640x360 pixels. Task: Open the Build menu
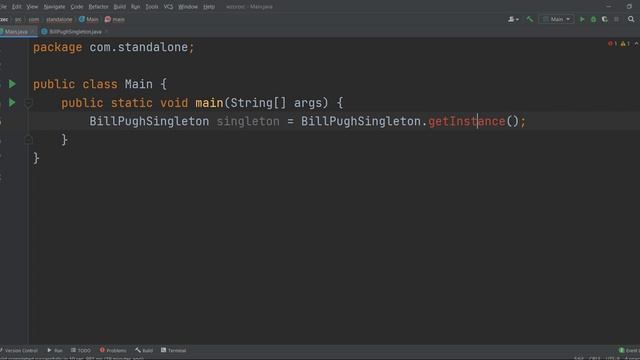click(x=120, y=7)
